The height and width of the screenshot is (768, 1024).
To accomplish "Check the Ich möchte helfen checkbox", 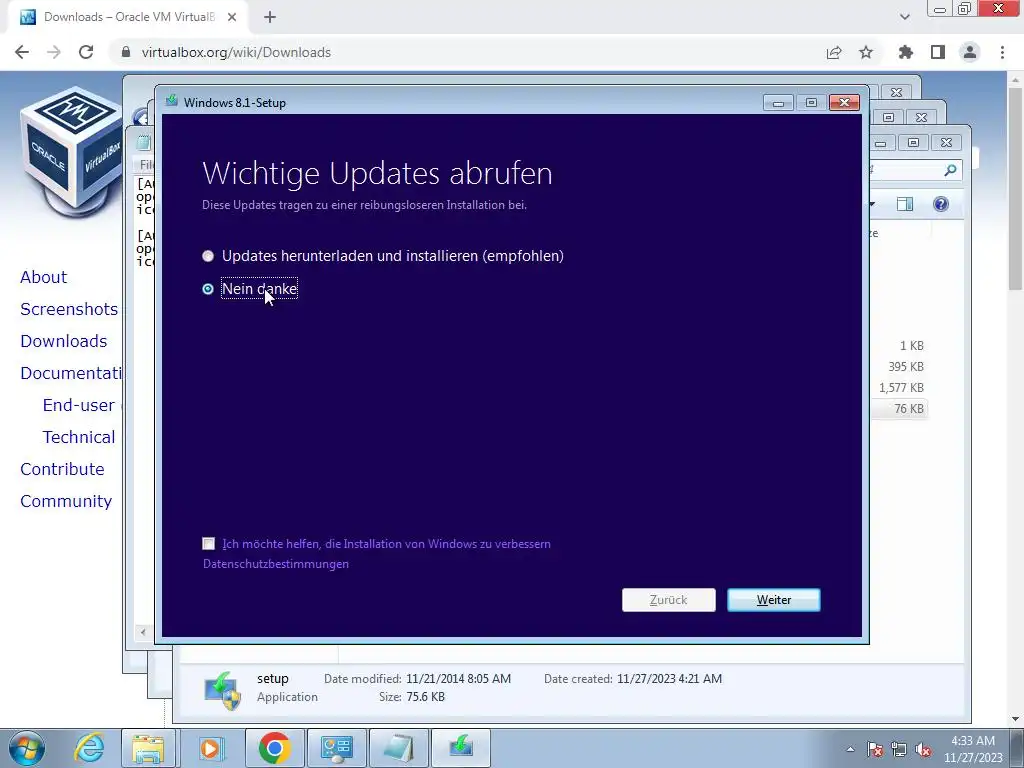I will click(x=208, y=543).
